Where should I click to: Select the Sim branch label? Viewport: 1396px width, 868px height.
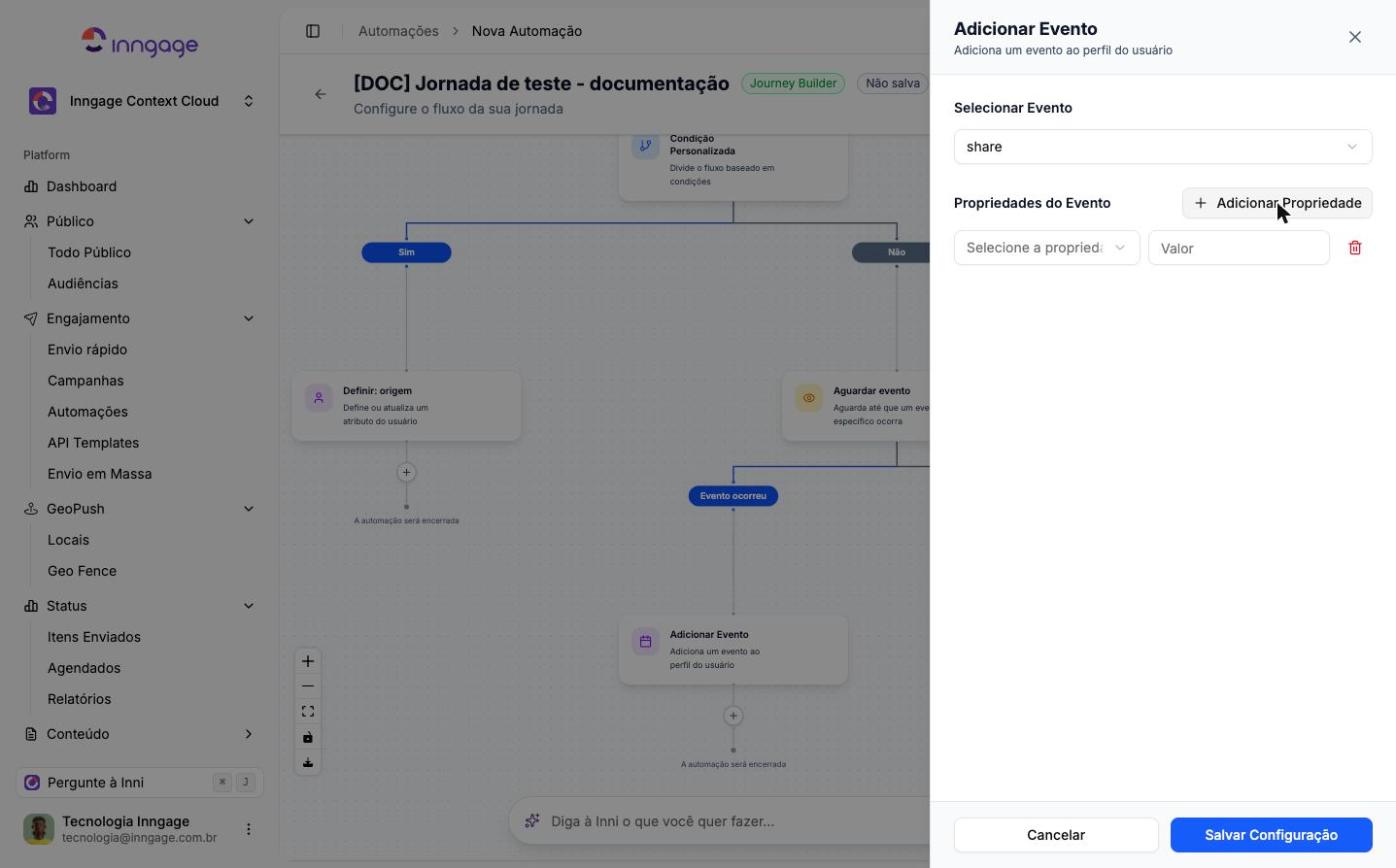point(406,252)
